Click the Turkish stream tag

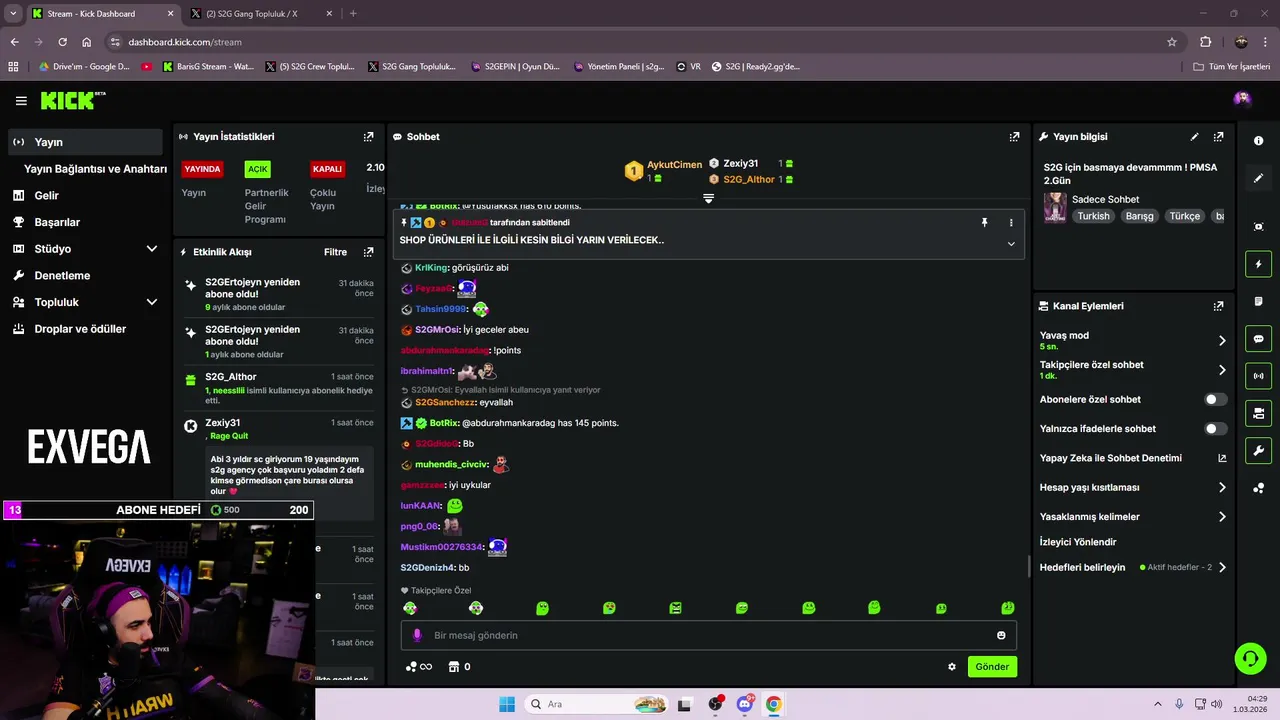click(1093, 216)
